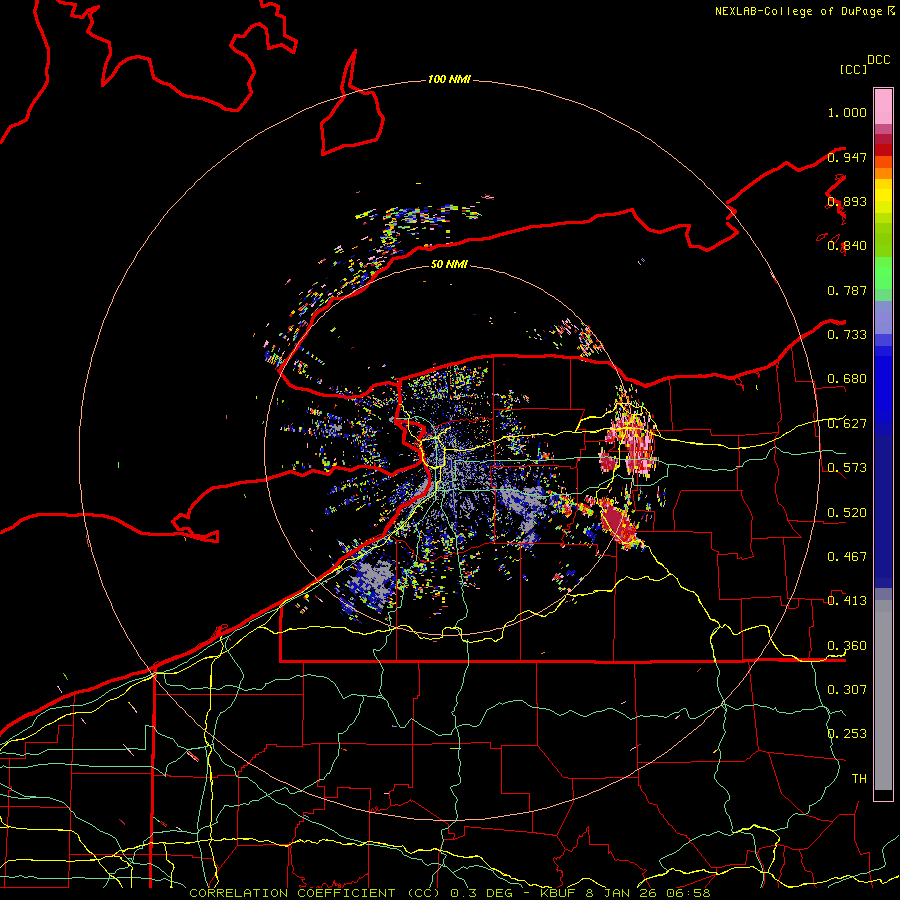
Task: Click the 0.893 color scale value
Action: pos(847,201)
